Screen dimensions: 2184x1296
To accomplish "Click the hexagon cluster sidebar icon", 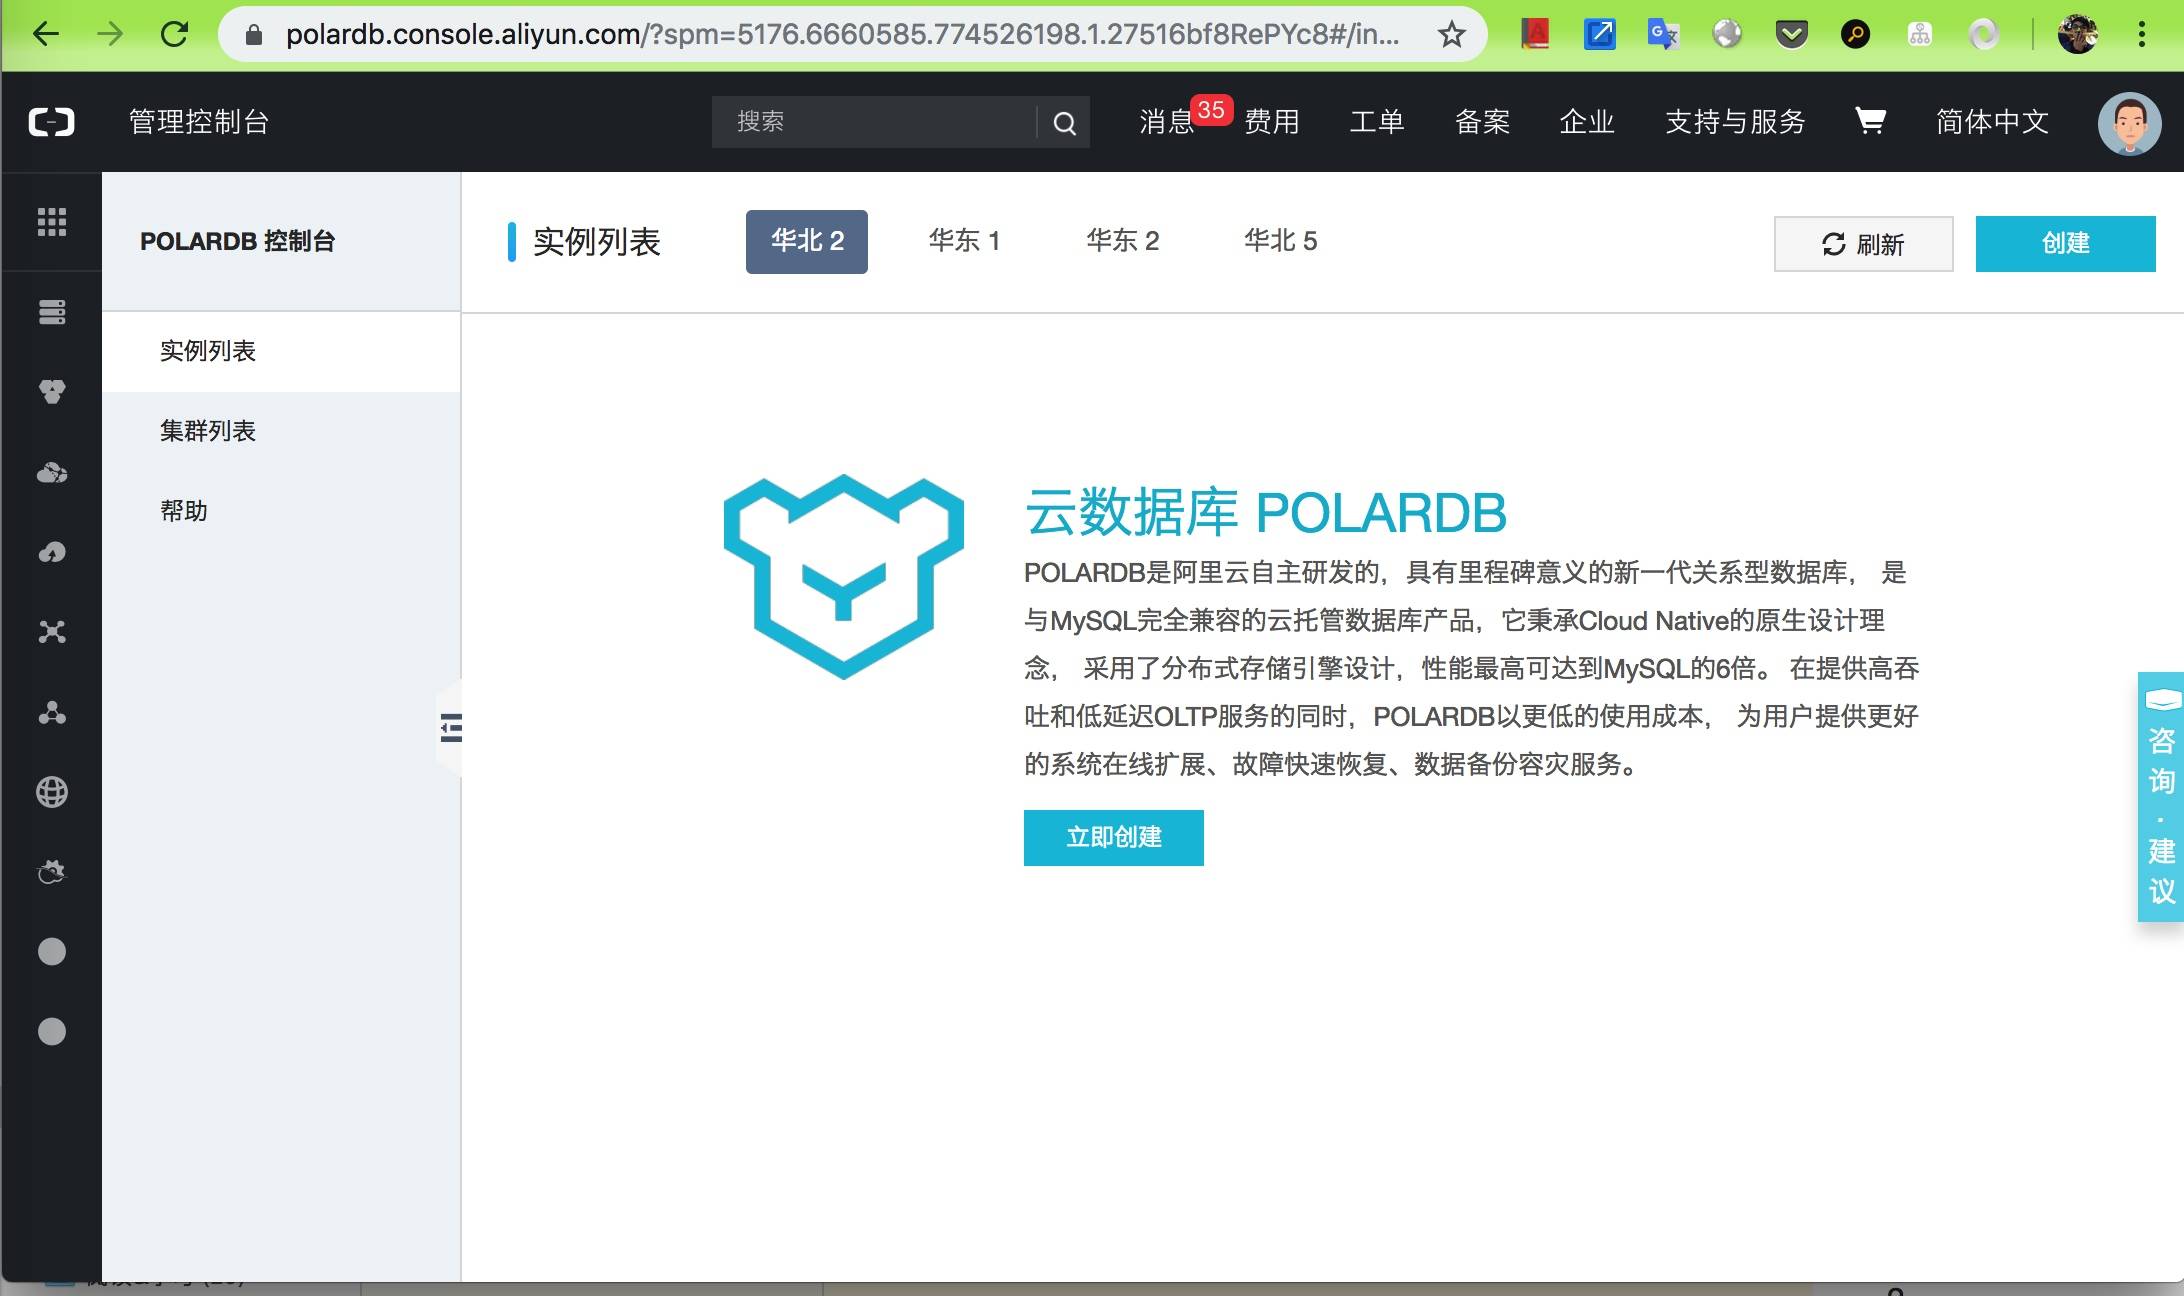I will pyautogui.click(x=52, y=391).
